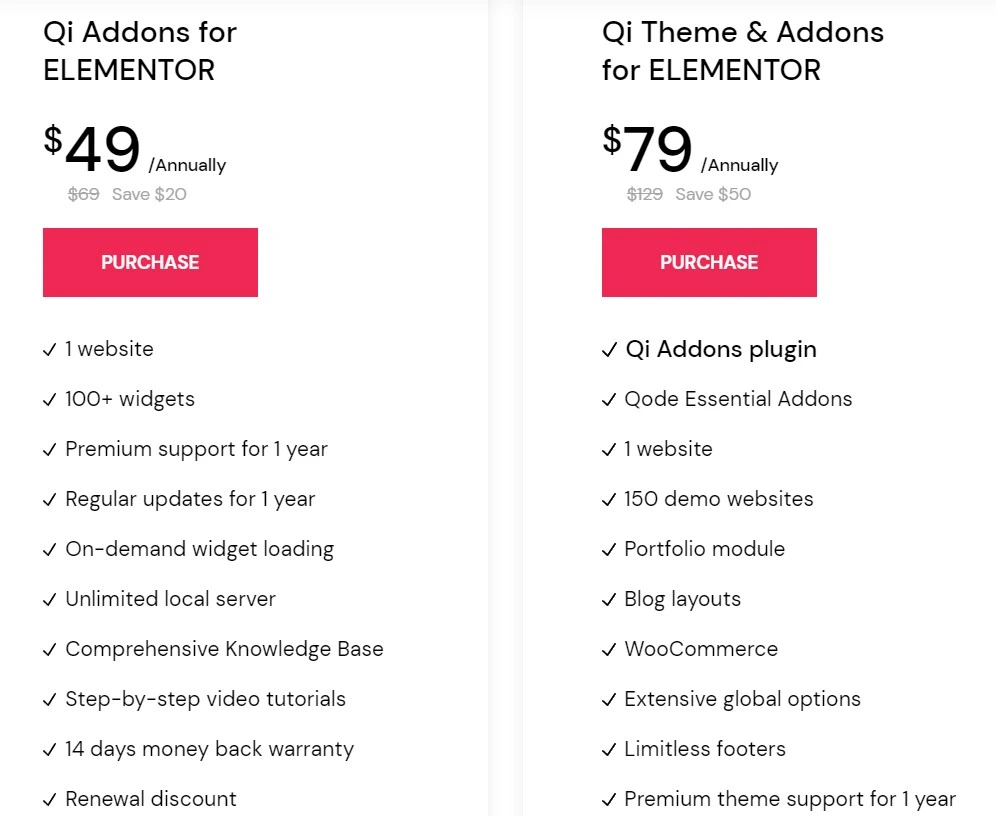996x816 pixels.
Task: Click PURCHASE button for $79 Theme & Addons plan
Action: 709,262
